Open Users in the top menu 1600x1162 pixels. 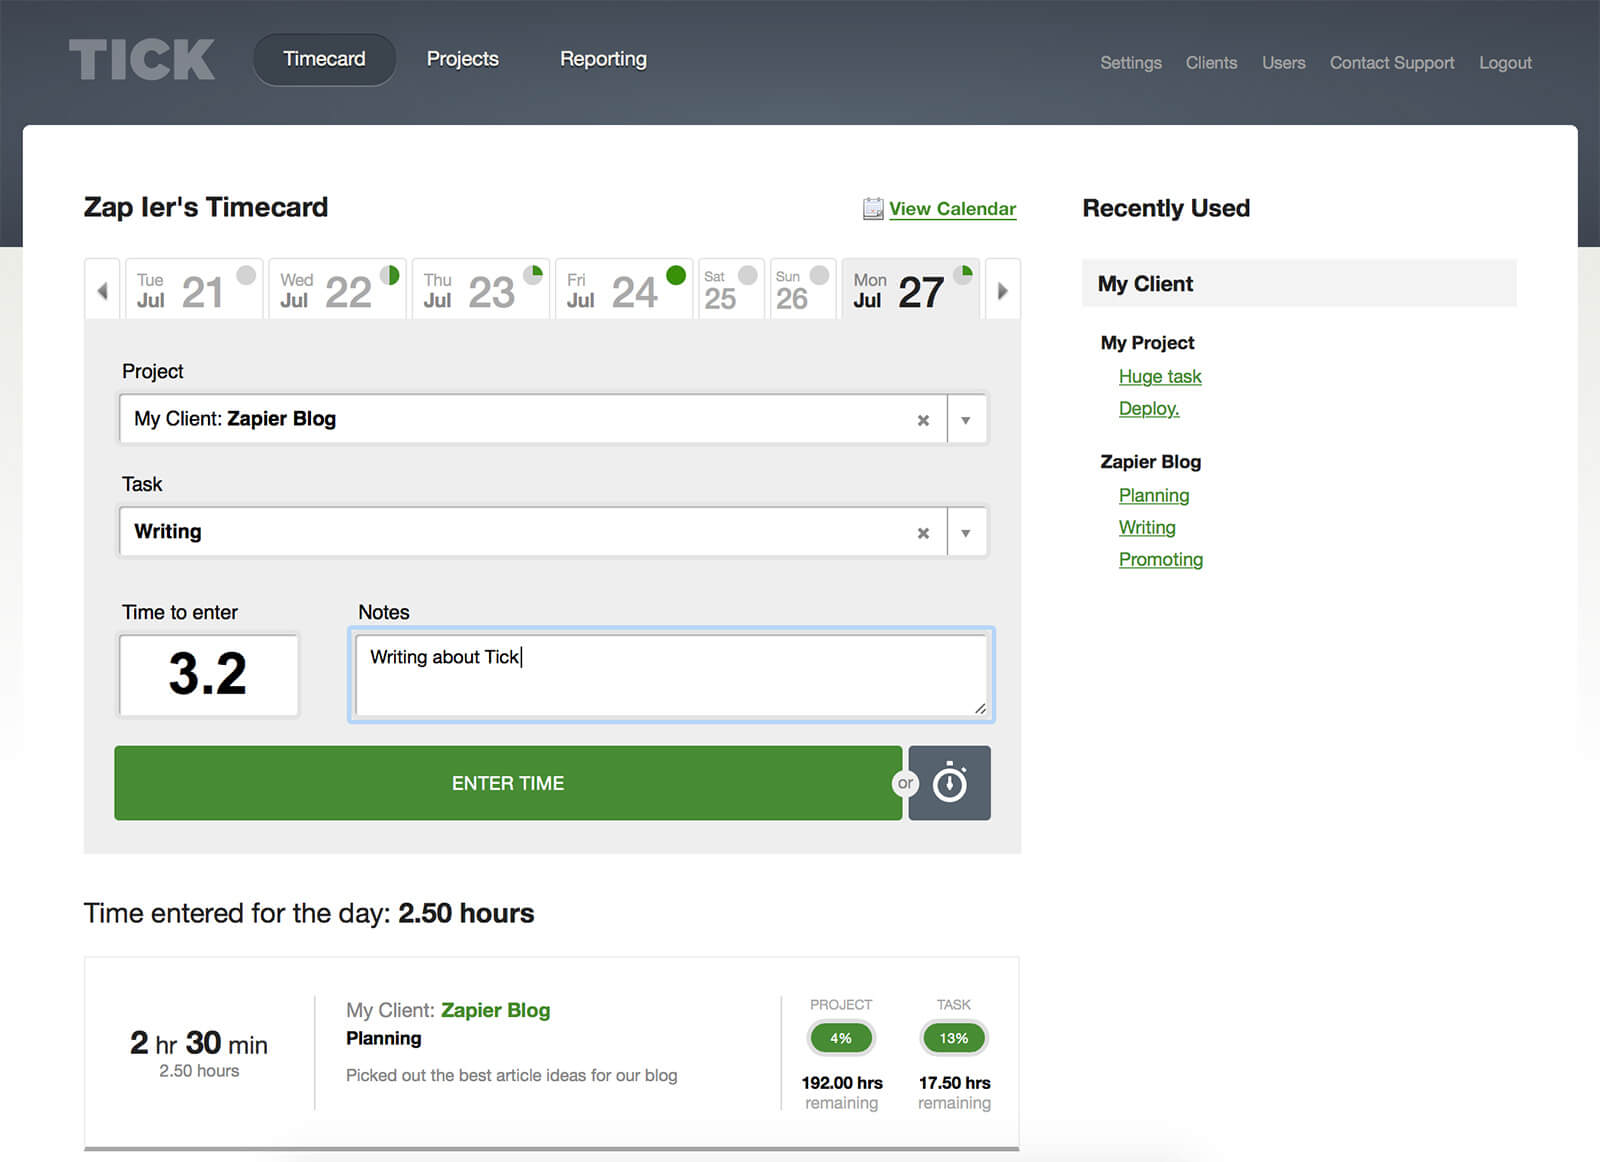tap(1283, 63)
